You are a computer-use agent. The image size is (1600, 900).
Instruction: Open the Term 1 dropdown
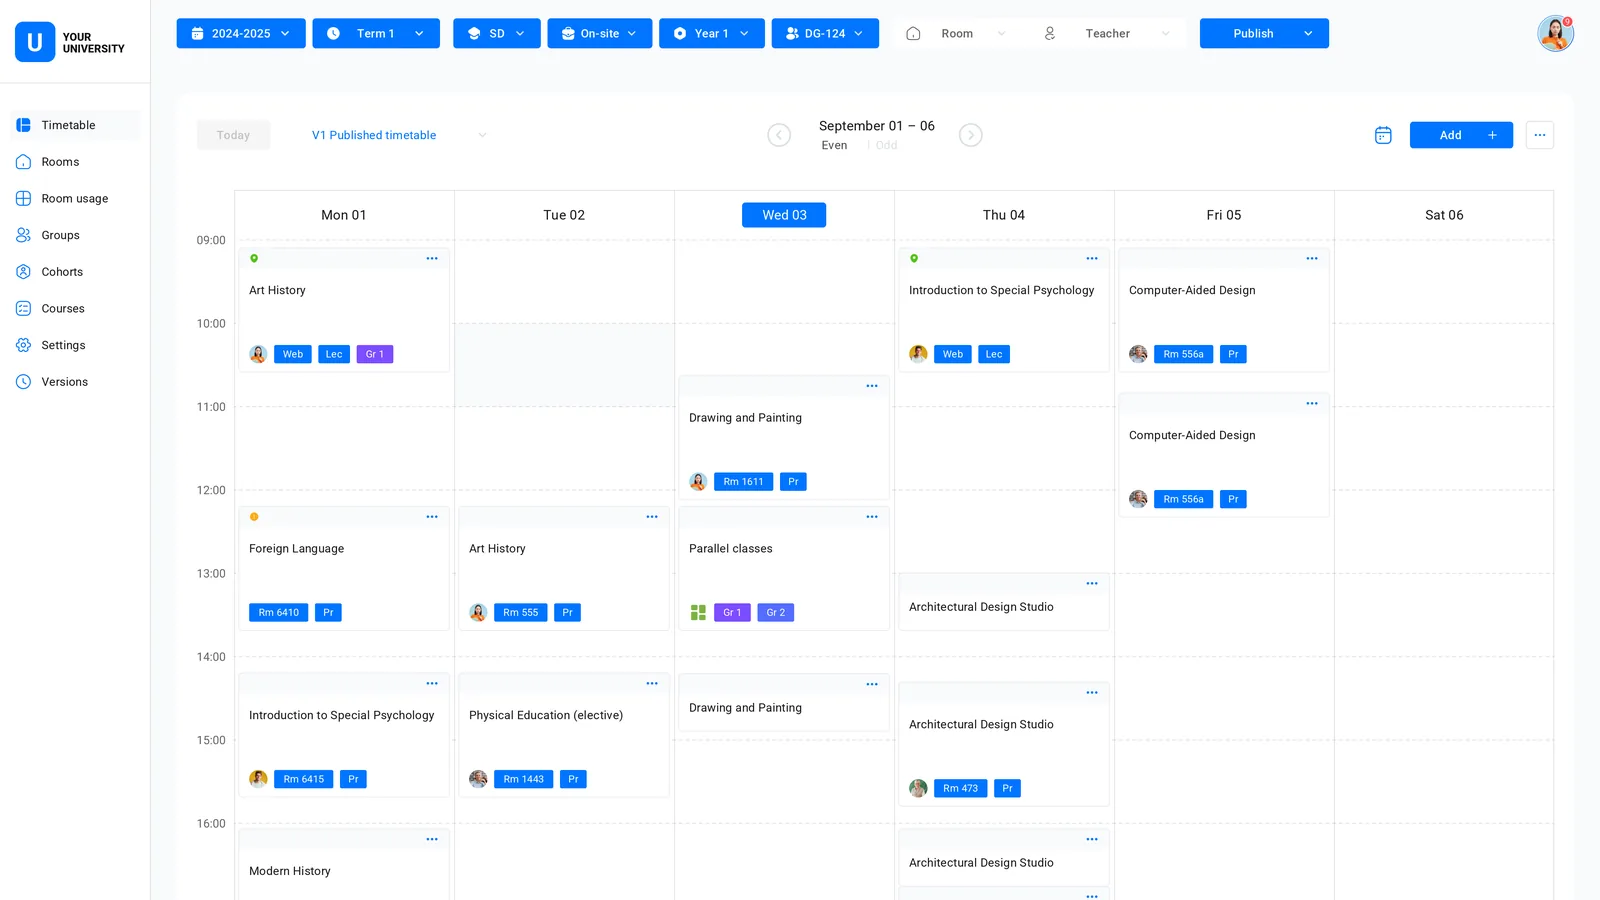point(376,33)
